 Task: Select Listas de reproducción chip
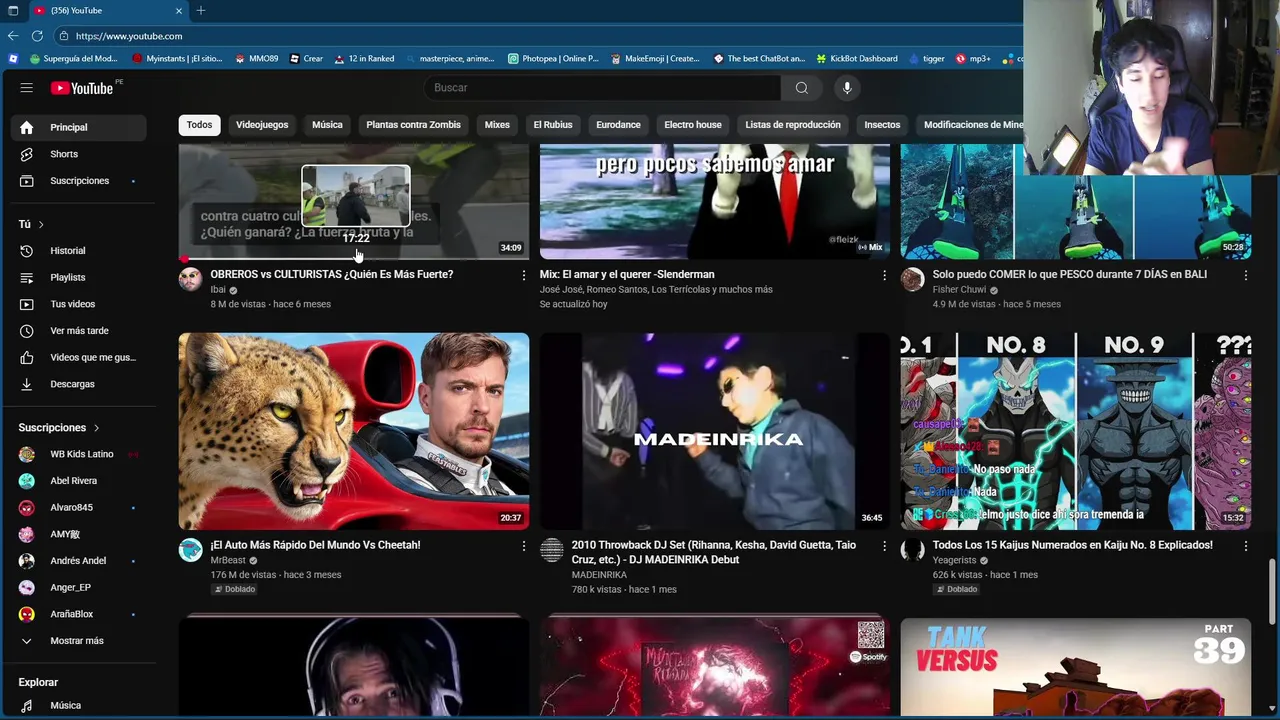[x=793, y=125]
